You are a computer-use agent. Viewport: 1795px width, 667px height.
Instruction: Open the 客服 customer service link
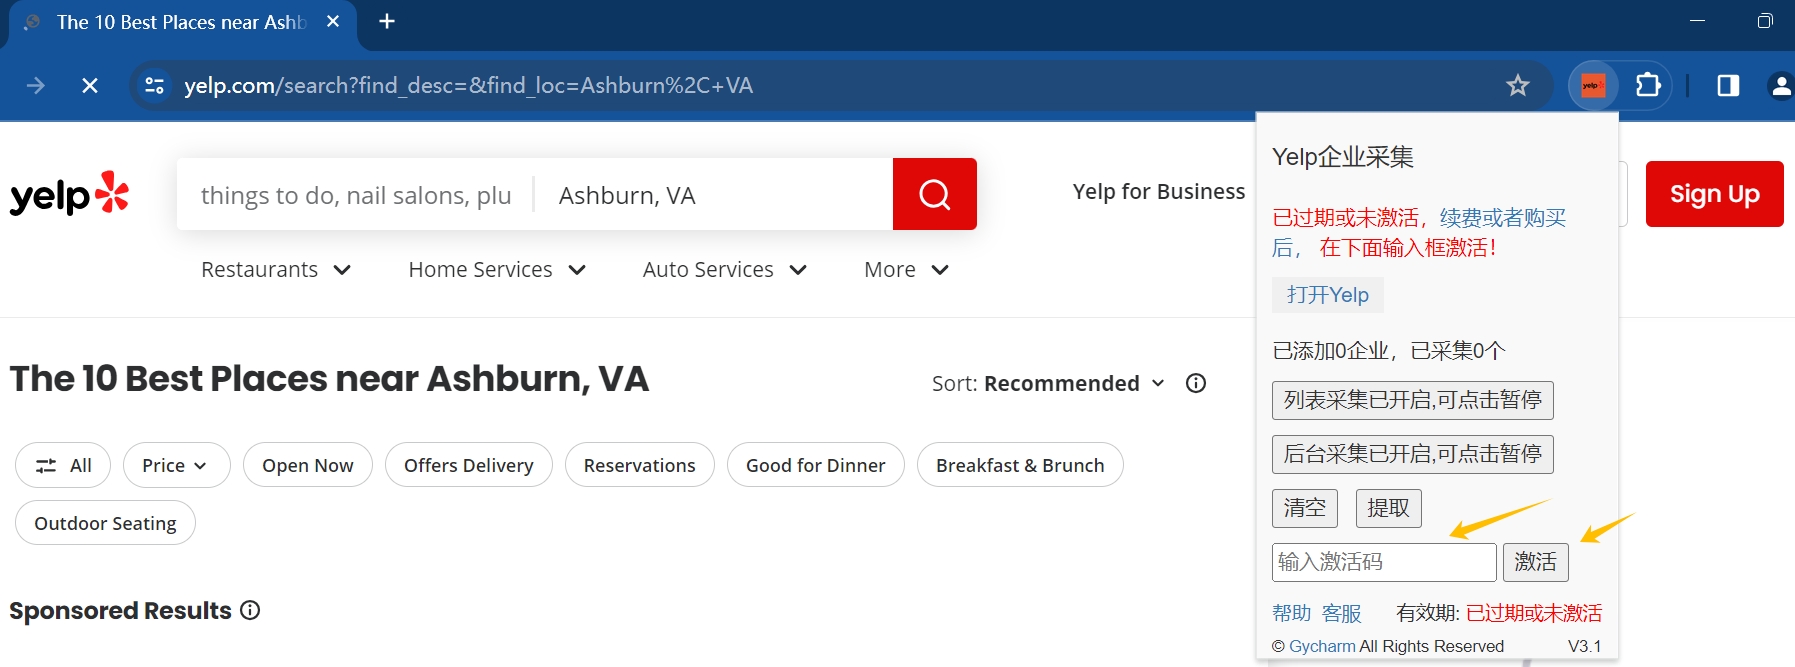[1342, 613]
